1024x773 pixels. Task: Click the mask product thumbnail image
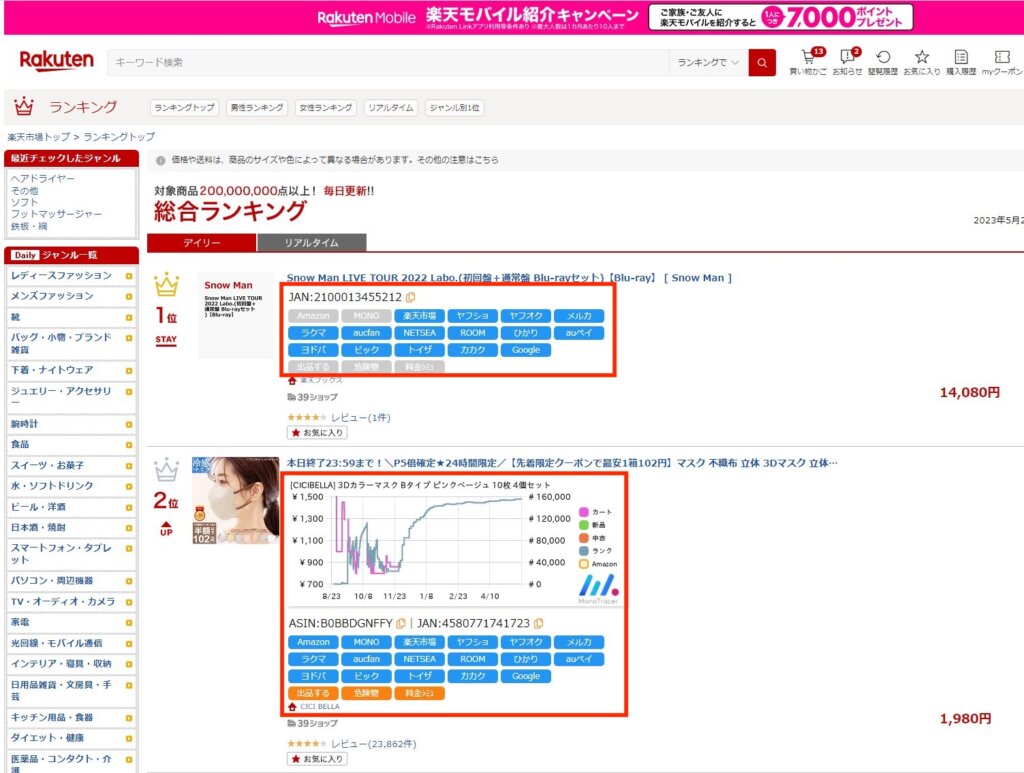pos(235,501)
